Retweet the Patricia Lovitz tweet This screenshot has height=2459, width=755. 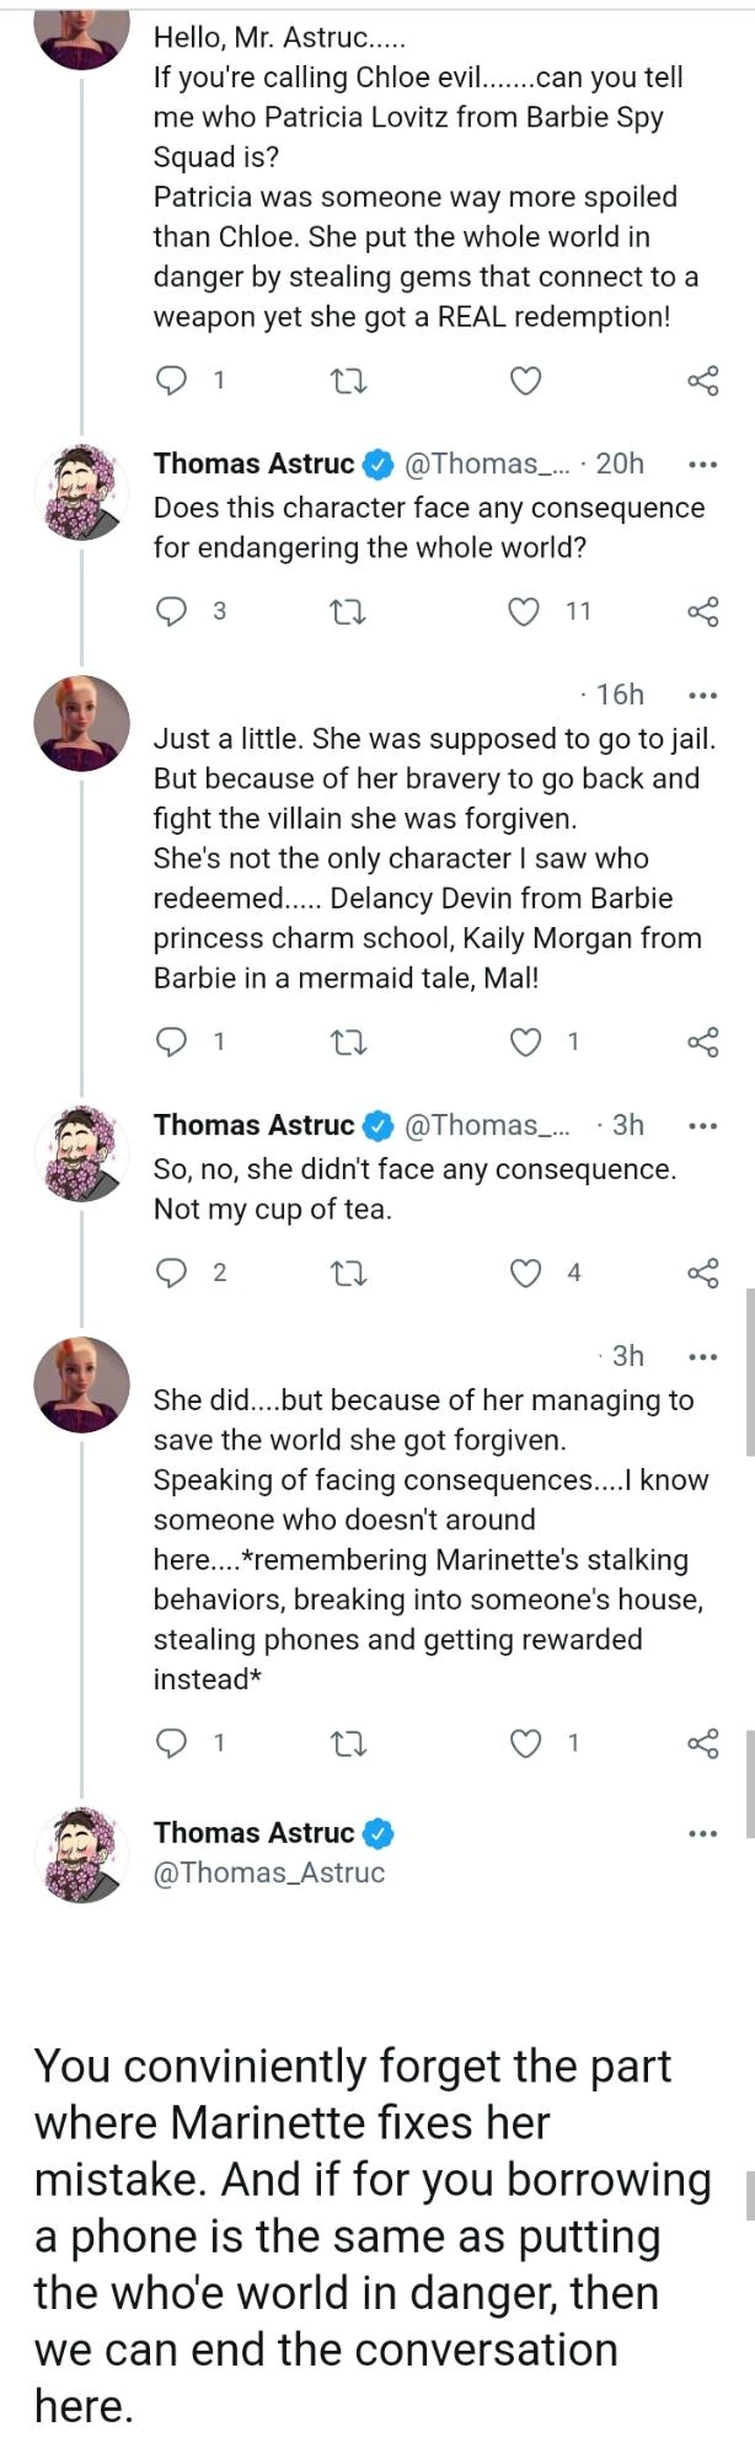(x=348, y=381)
